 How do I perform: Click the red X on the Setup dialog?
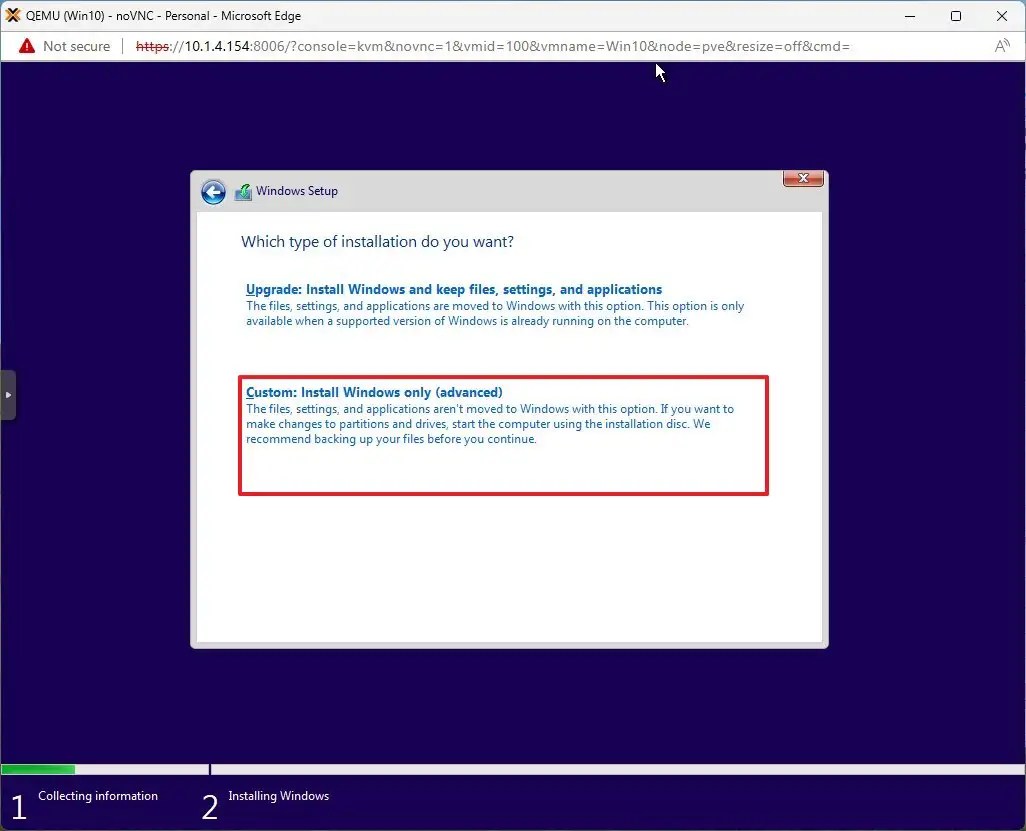pyautogui.click(x=803, y=177)
